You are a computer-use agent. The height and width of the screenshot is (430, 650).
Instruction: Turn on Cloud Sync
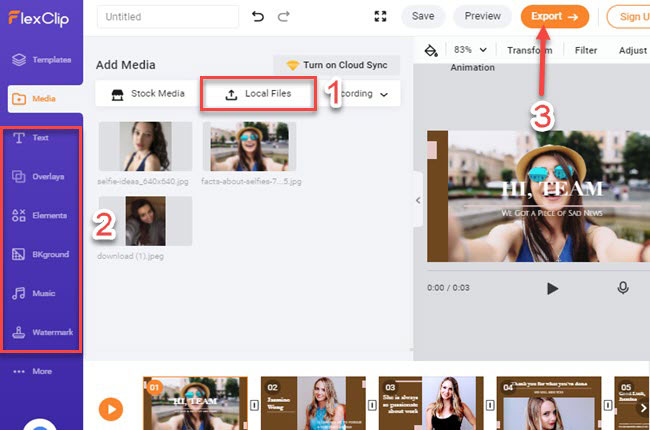[x=336, y=65]
